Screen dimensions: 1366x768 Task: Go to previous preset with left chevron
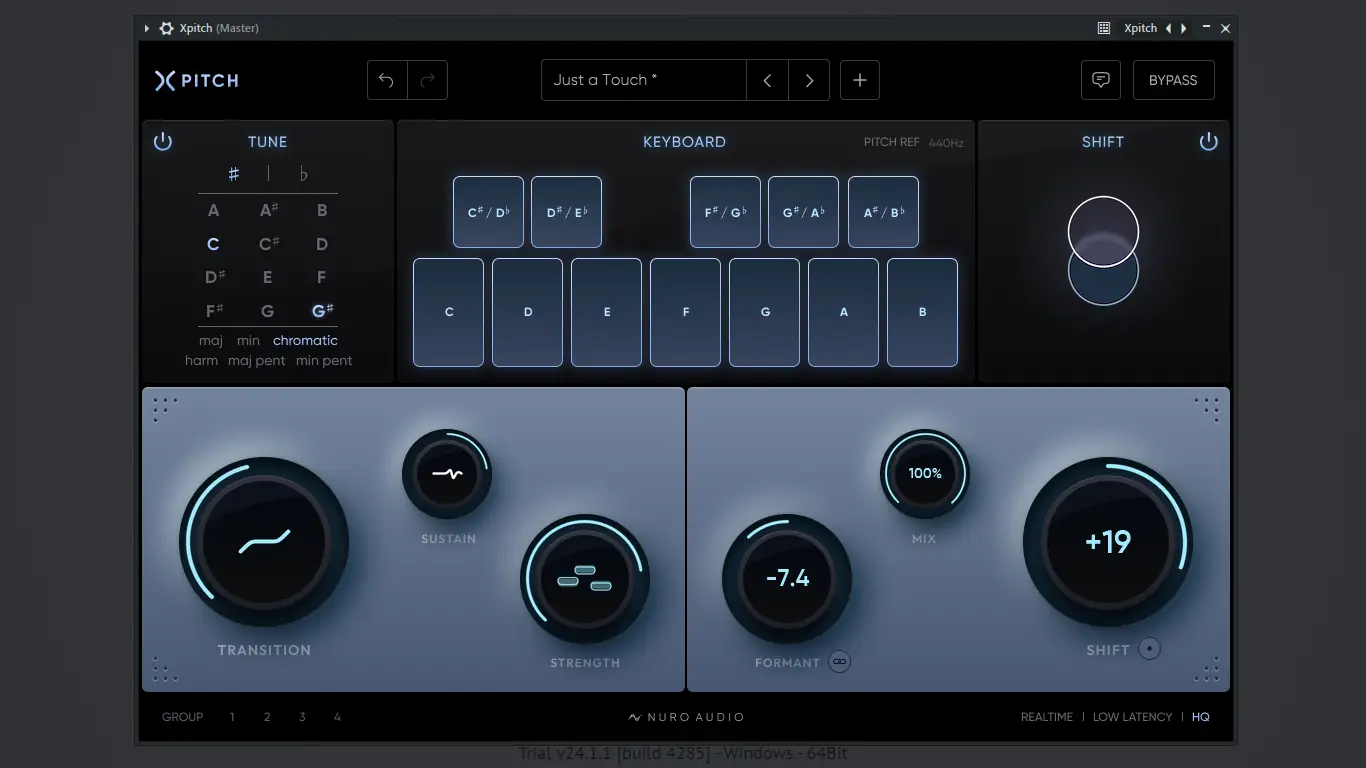[x=767, y=80]
